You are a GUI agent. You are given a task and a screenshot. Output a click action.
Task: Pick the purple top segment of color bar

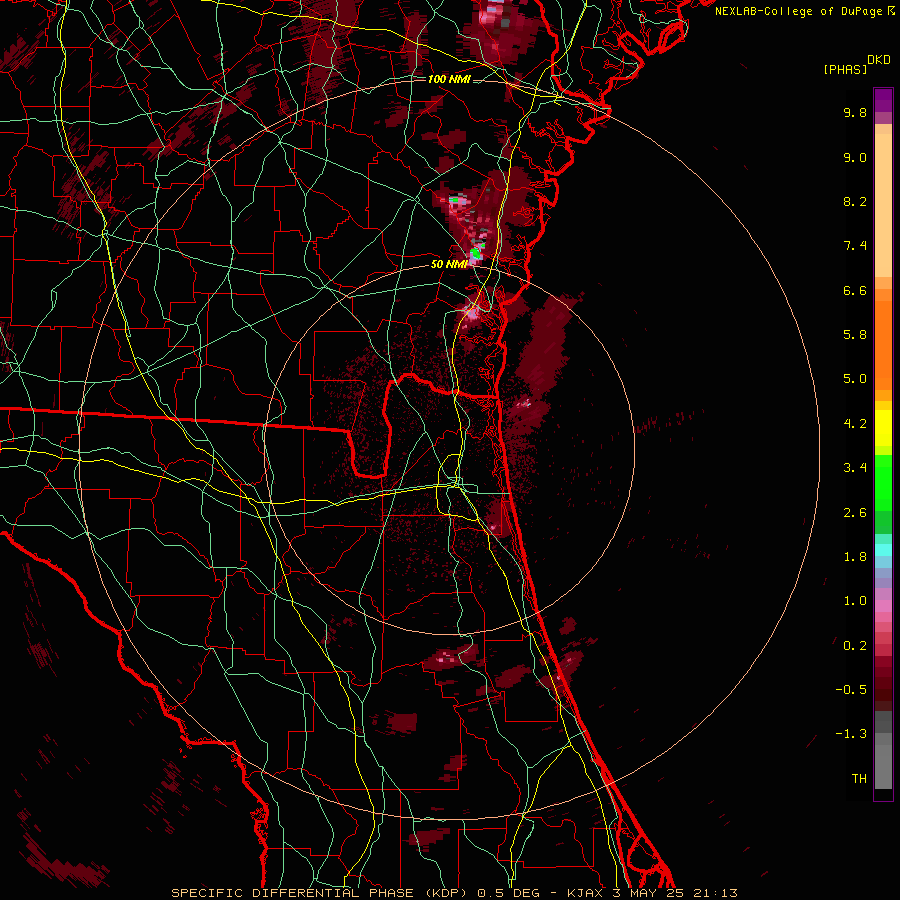tap(883, 100)
